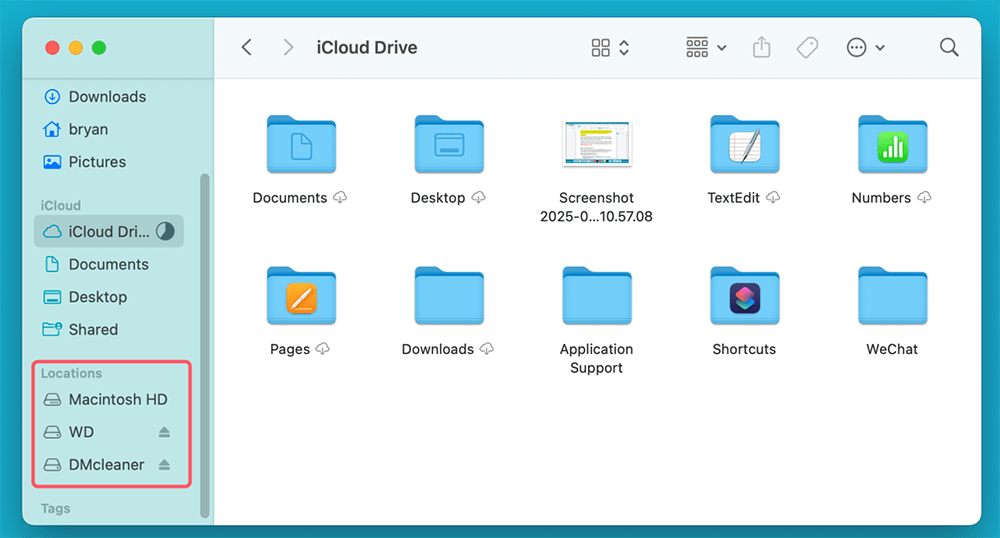Image resolution: width=1000 pixels, height=538 pixels.
Task: Click cloud download icon beside Pages
Action: pyautogui.click(x=323, y=349)
